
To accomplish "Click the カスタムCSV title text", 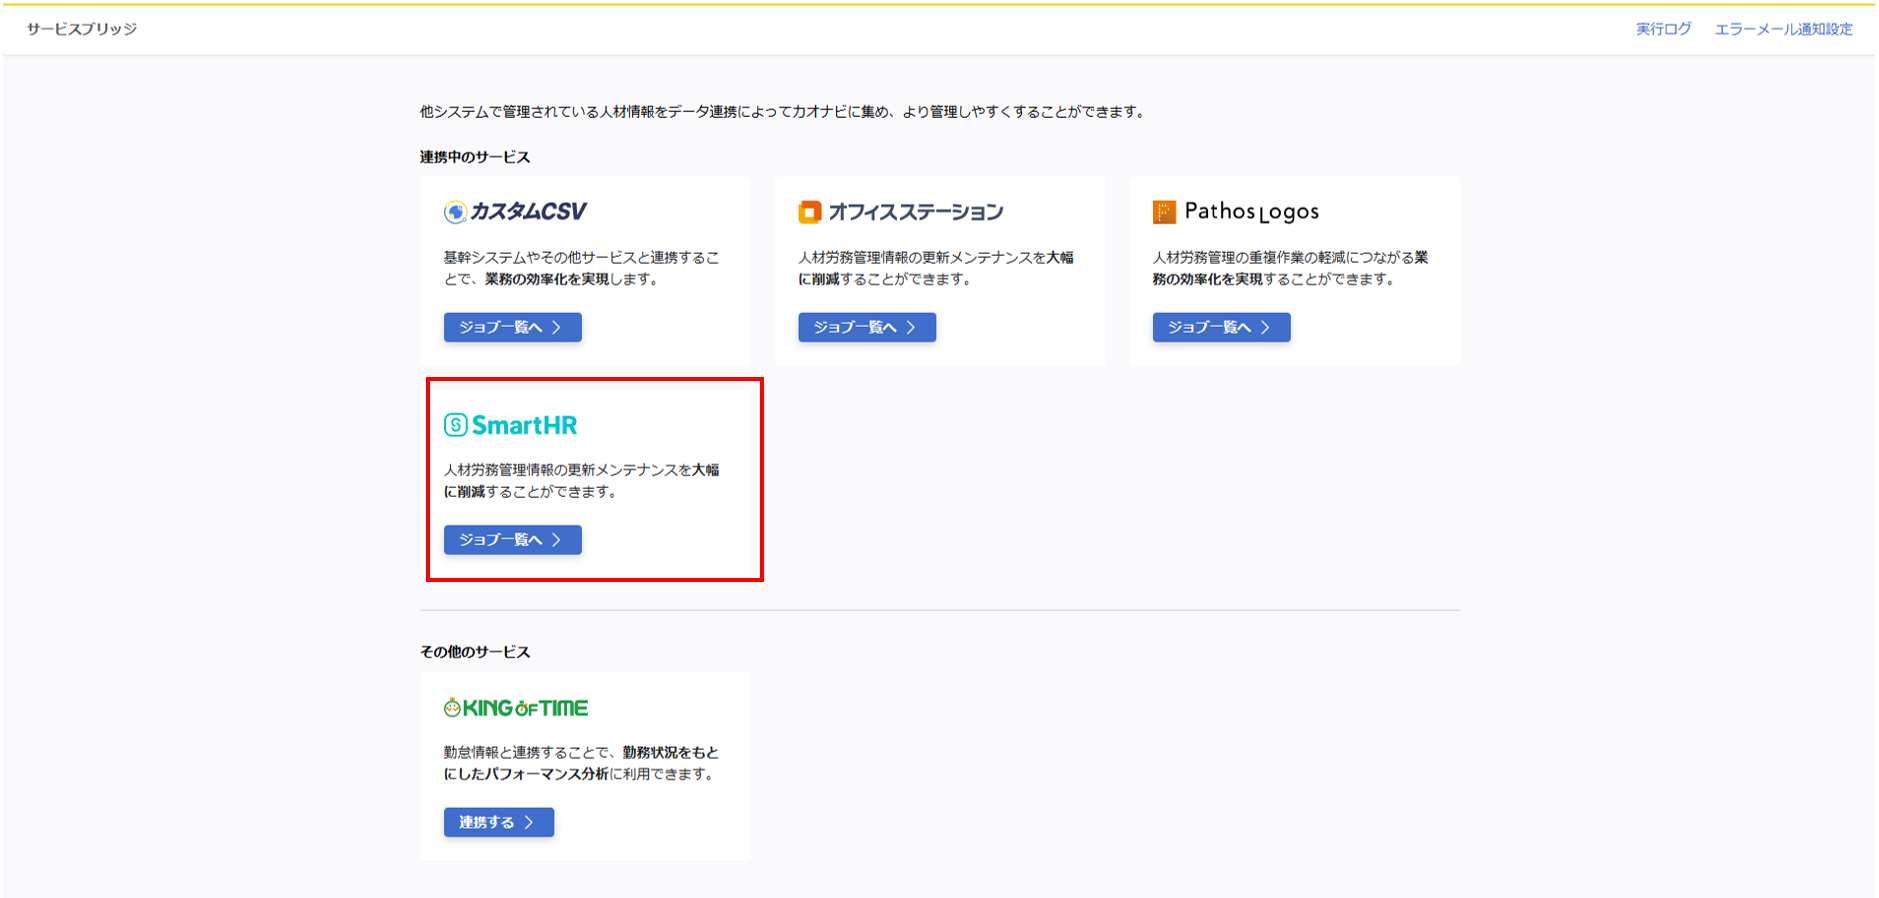I will click(x=529, y=212).
